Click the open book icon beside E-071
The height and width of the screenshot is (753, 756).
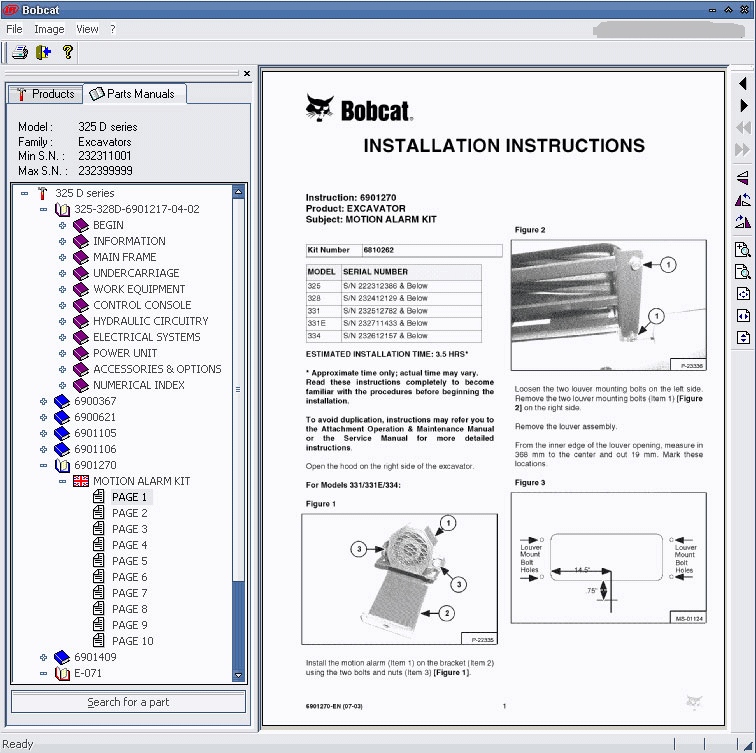(x=62, y=673)
